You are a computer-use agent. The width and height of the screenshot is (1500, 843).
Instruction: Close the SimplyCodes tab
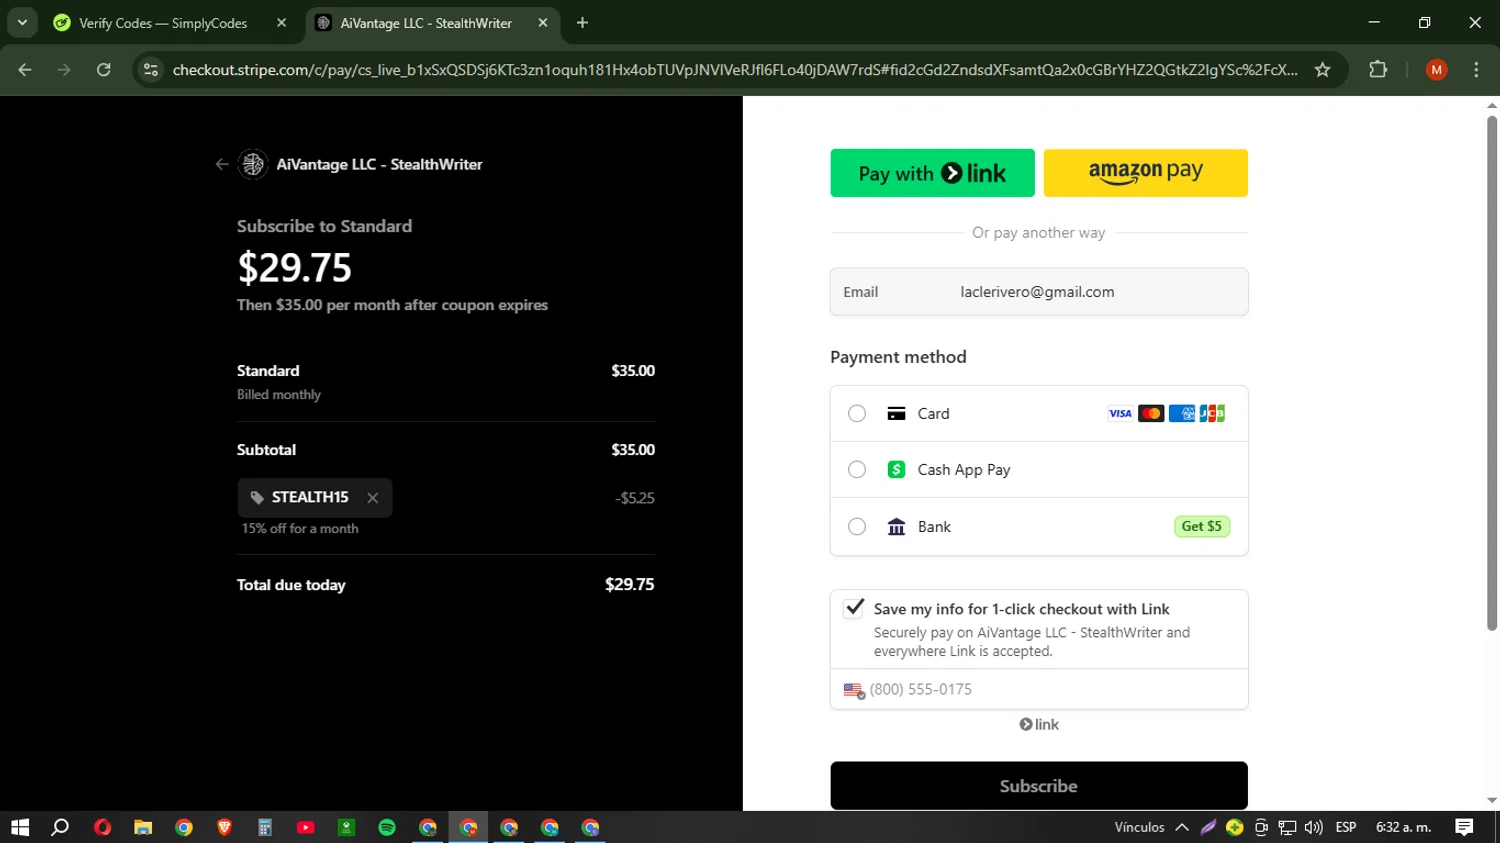pos(281,23)
